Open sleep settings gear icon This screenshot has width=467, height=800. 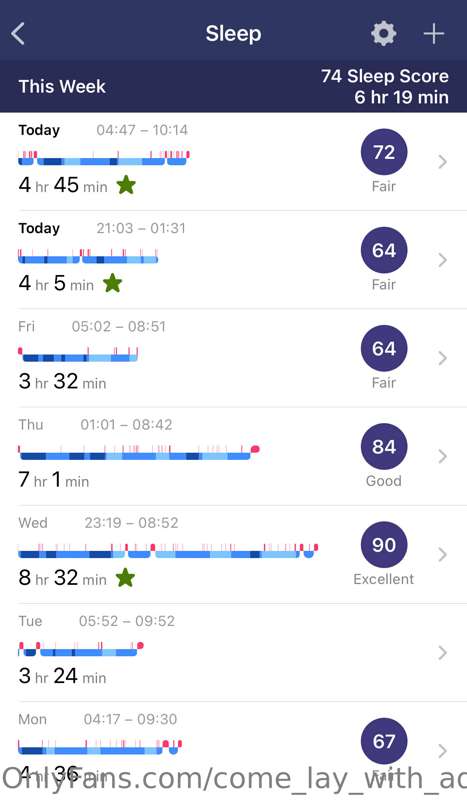[383, 34]
